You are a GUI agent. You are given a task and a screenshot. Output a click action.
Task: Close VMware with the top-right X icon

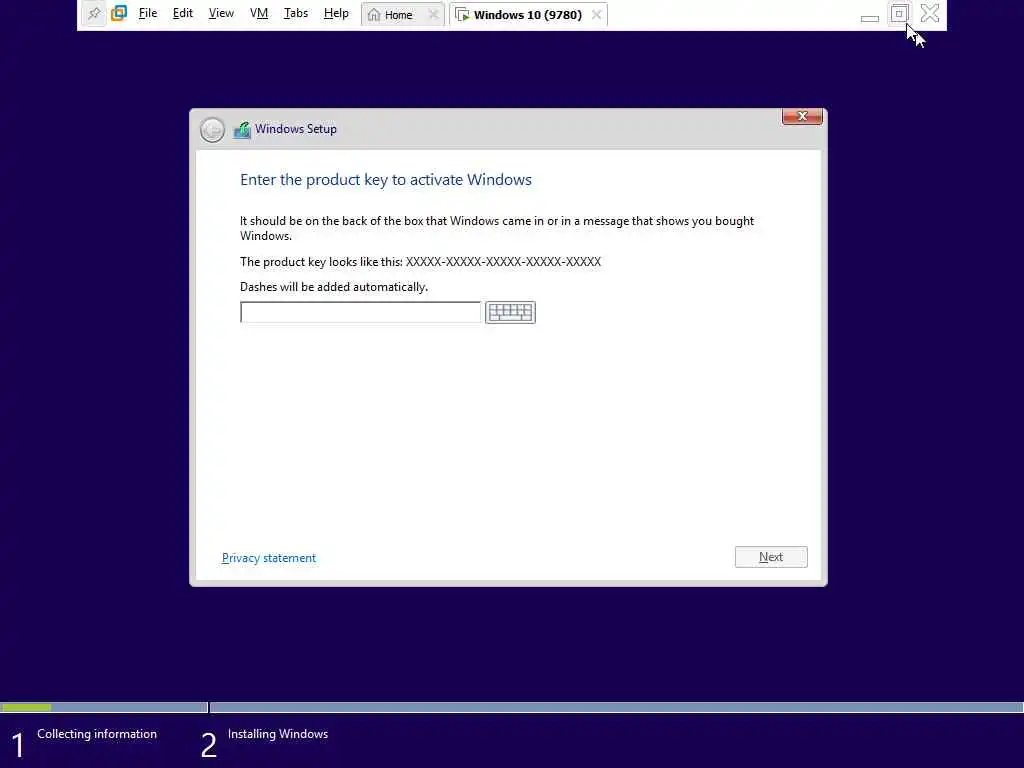click(929, 13)
